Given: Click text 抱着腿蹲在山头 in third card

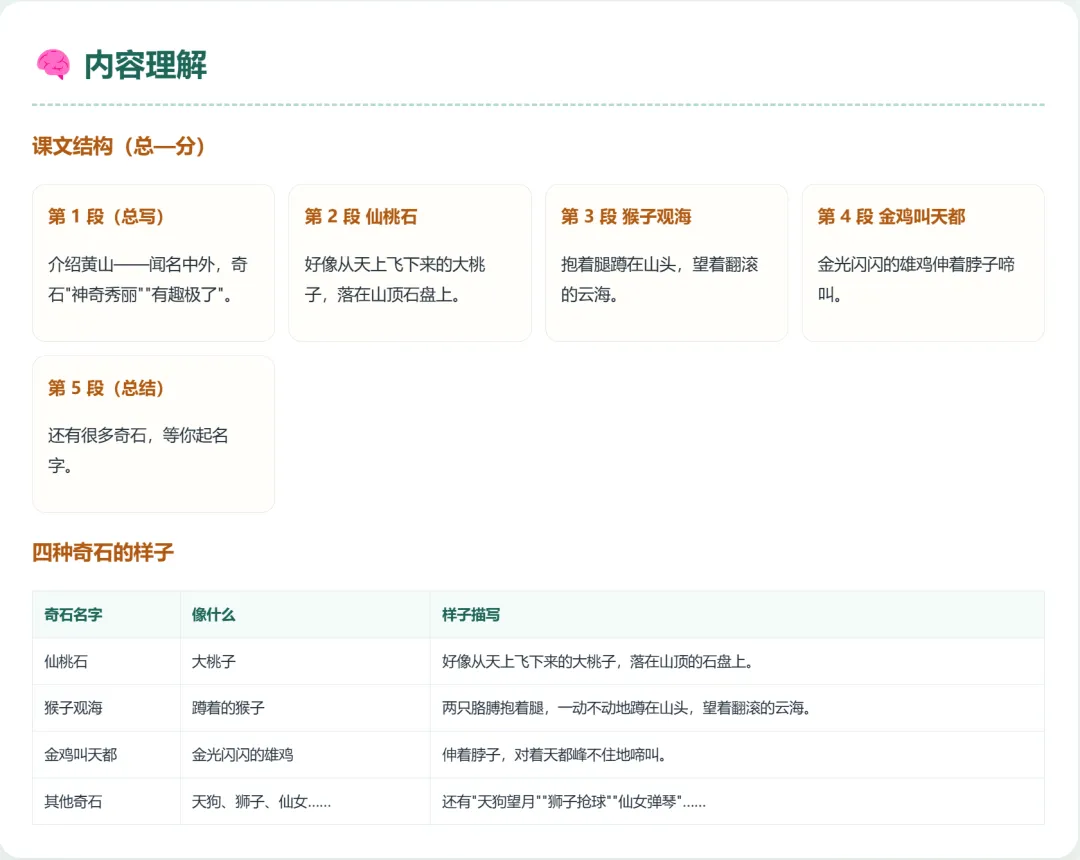Looking at the screenshot, I should (x=619, y=264).
